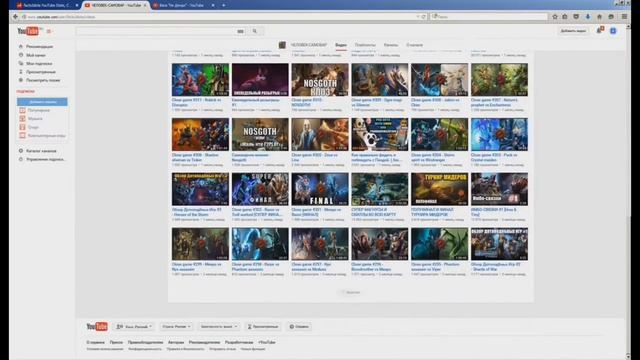Switch to the Каналы channel tab

pos(391,45)
